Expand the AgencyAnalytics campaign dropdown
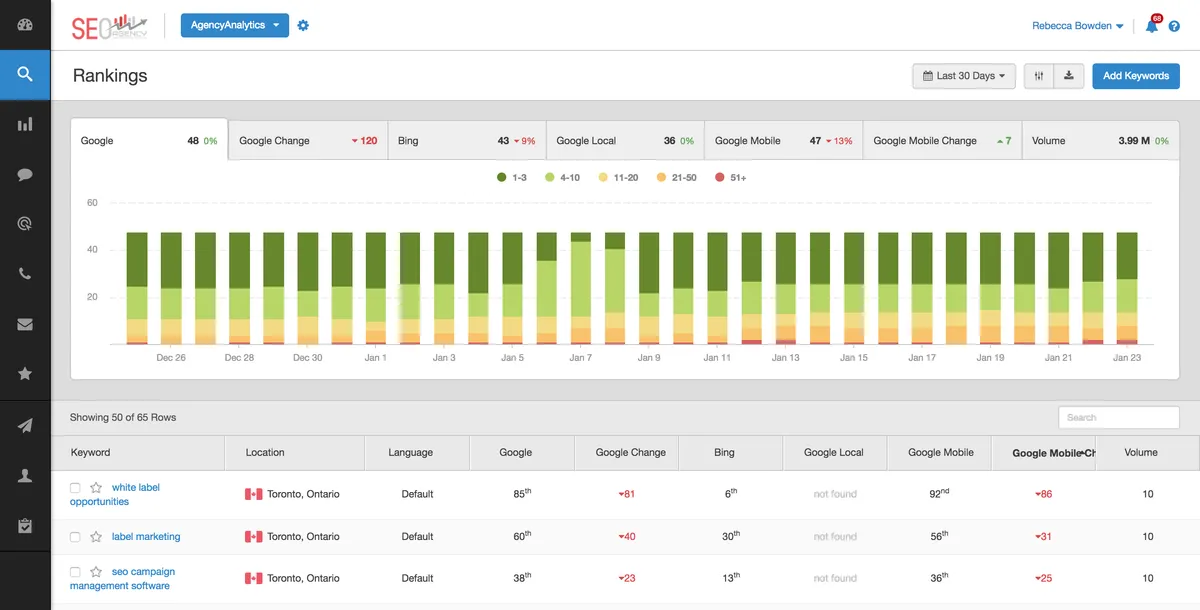 (235, 26)
